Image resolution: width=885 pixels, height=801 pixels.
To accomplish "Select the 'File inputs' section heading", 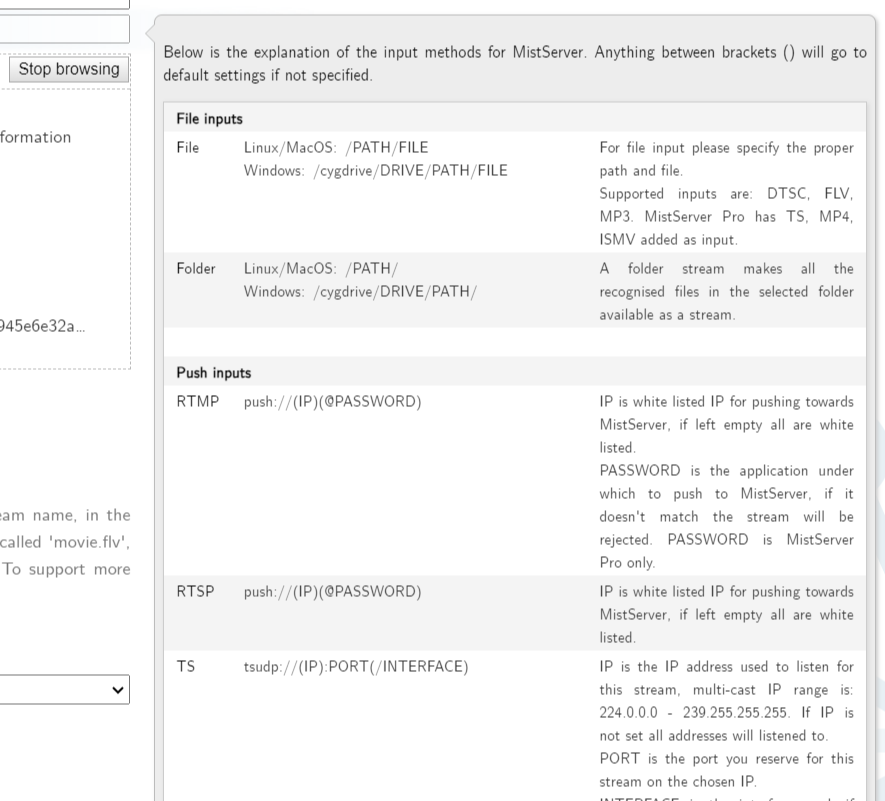I will click(x=209, y=119).
